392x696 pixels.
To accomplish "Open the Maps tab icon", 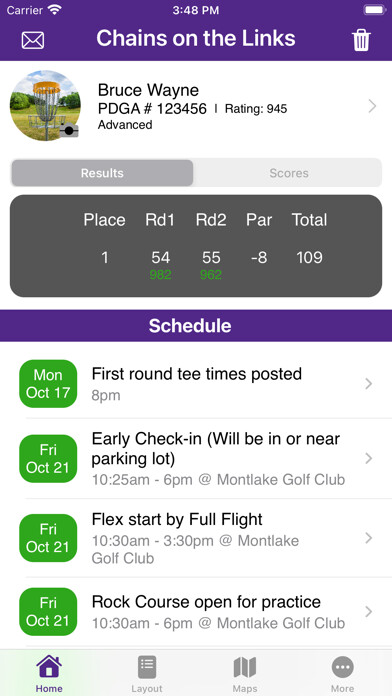I will pyautogui.click(x=245, y=667).
